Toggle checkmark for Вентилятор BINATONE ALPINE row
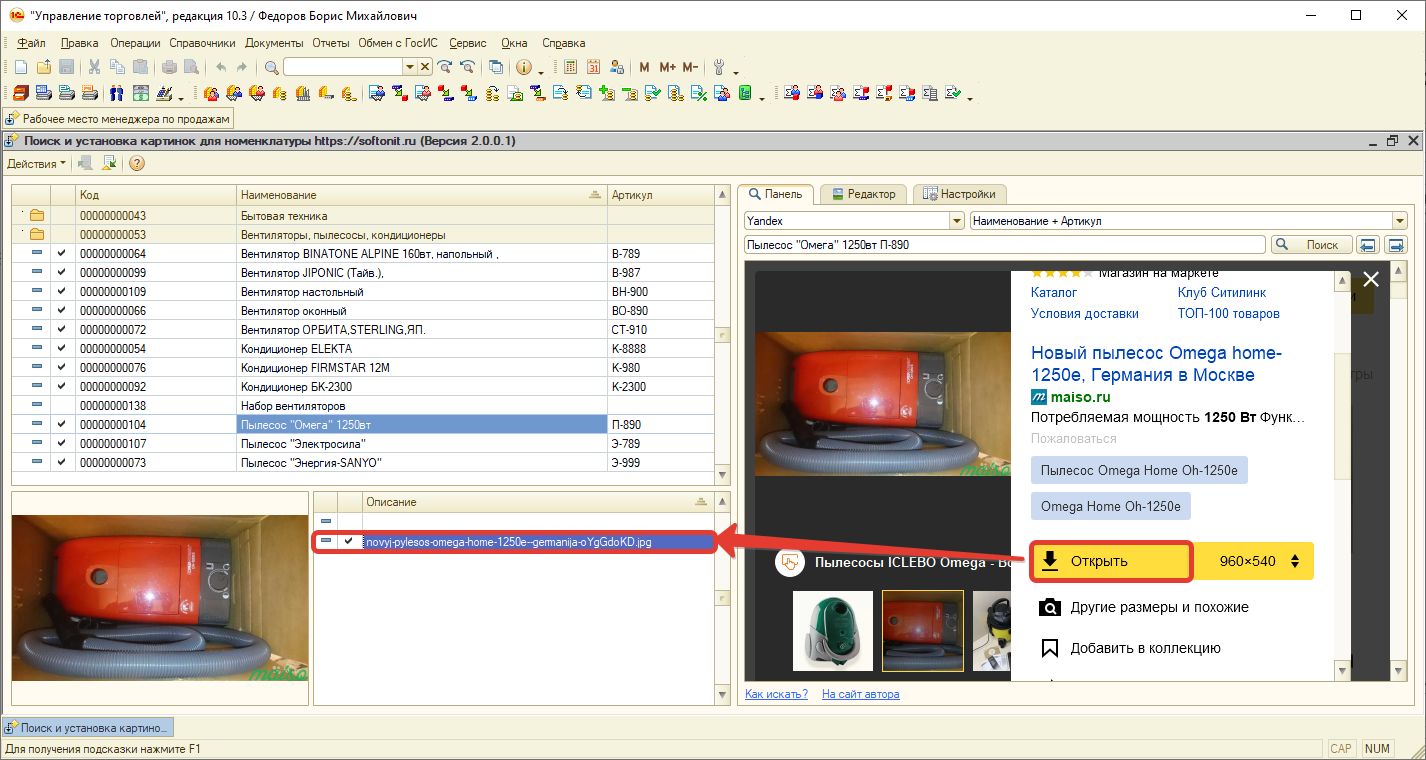The width and height of the screenshot is (1426, 760). pyautogui.click(x=63, y=254)
